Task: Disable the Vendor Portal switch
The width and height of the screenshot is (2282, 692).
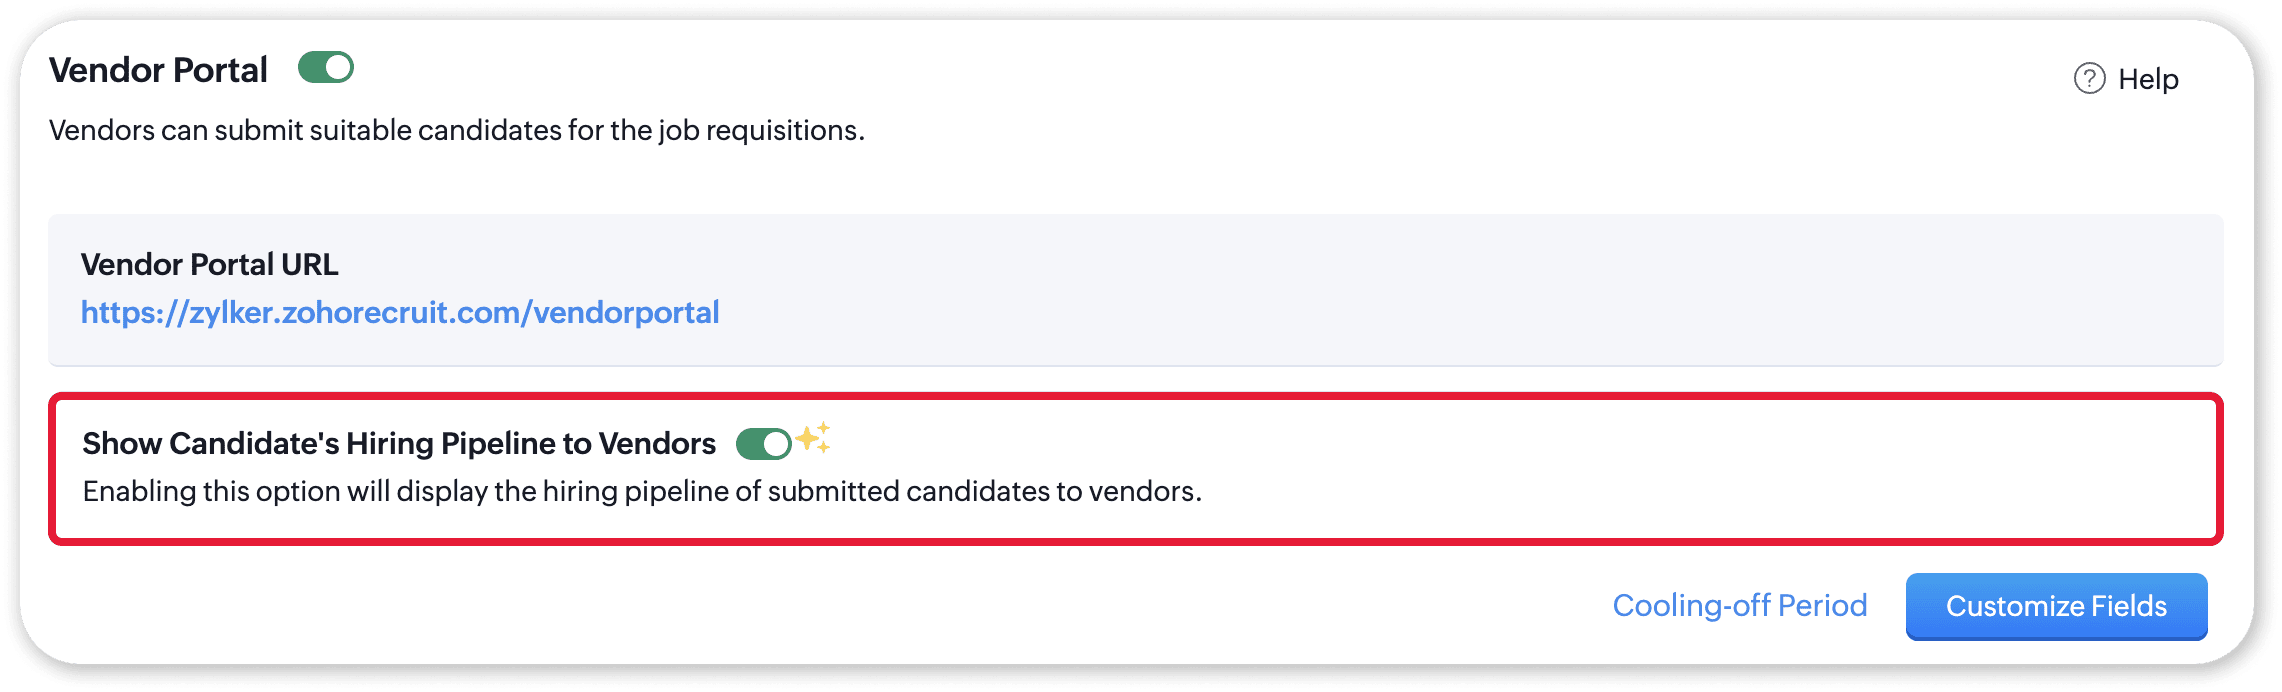Action: [326, 68]
